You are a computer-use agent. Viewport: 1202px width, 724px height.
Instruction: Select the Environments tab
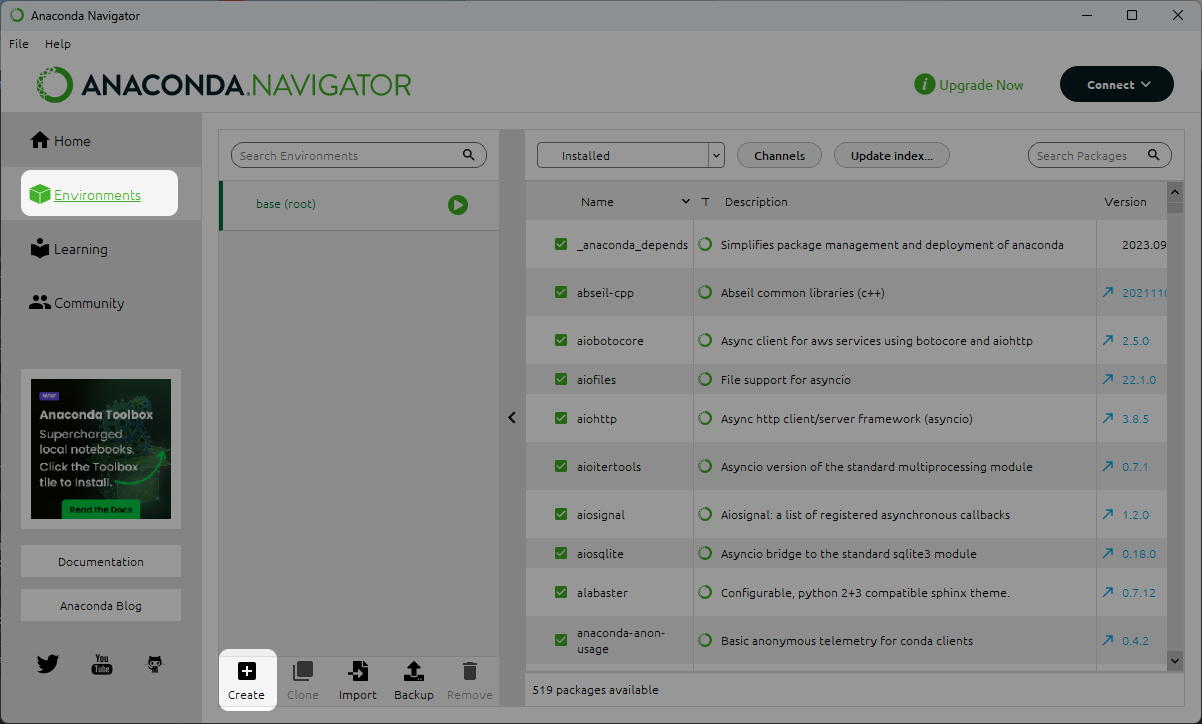[x=100, y=193]
